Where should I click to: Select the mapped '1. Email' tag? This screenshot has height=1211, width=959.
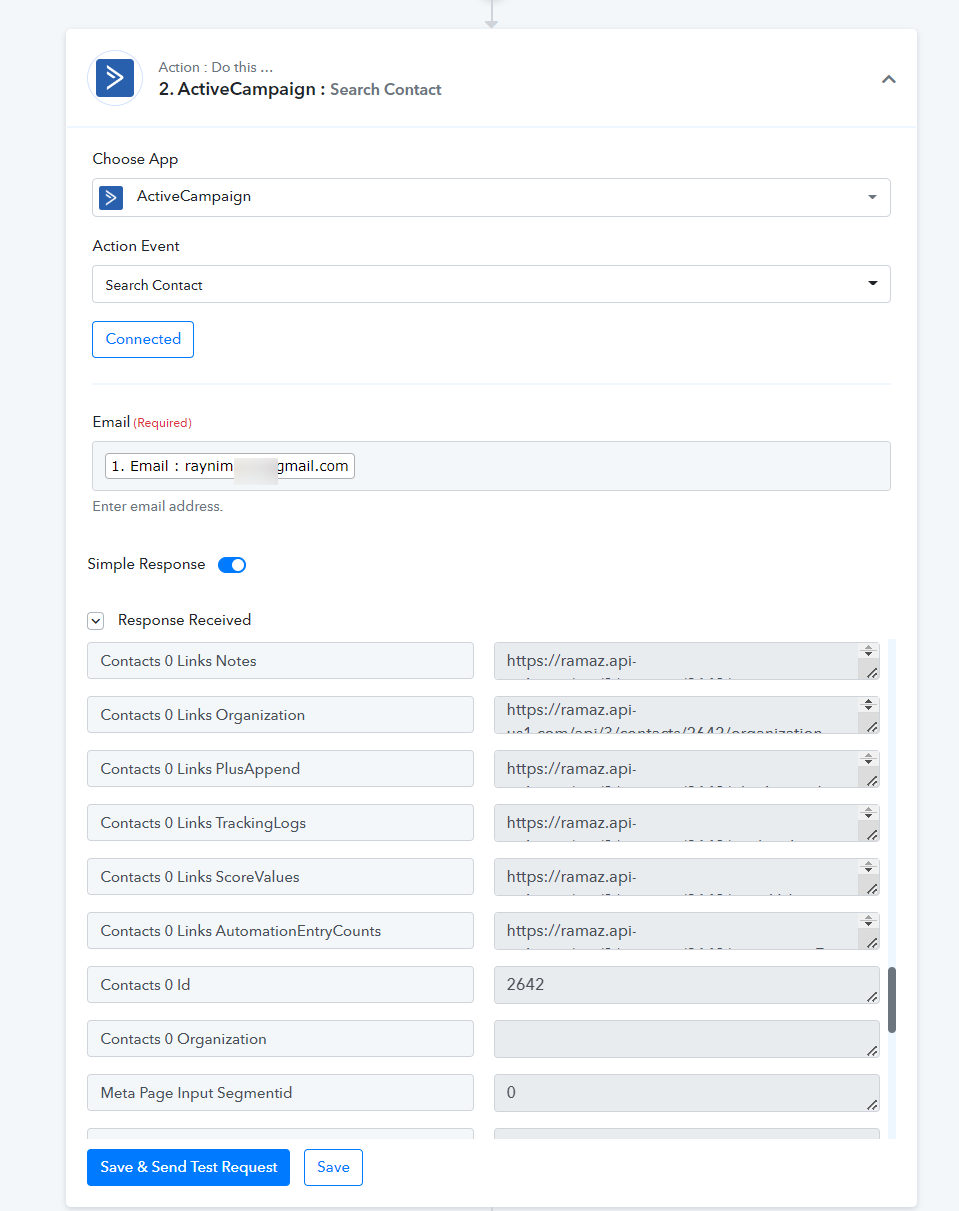click(x=230, y=466)
